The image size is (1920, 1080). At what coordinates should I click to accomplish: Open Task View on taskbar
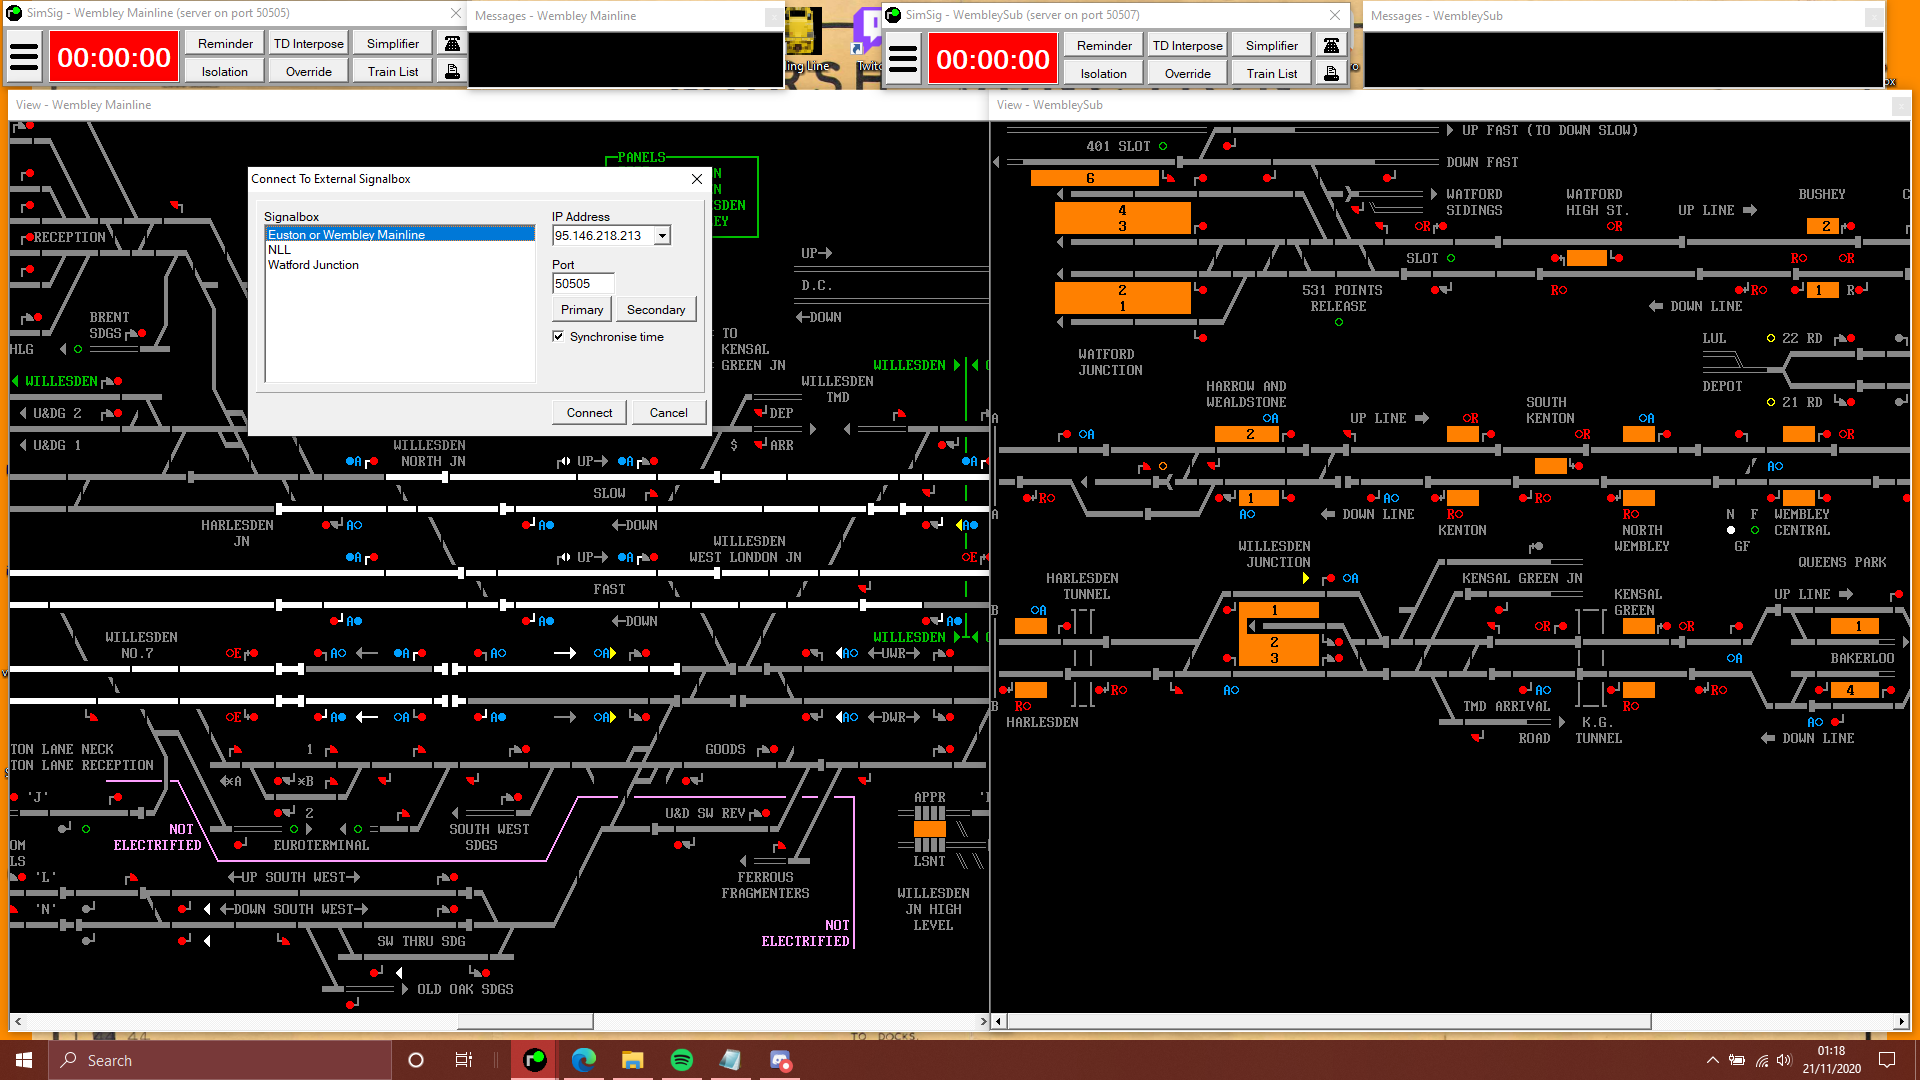point(463,1060)
